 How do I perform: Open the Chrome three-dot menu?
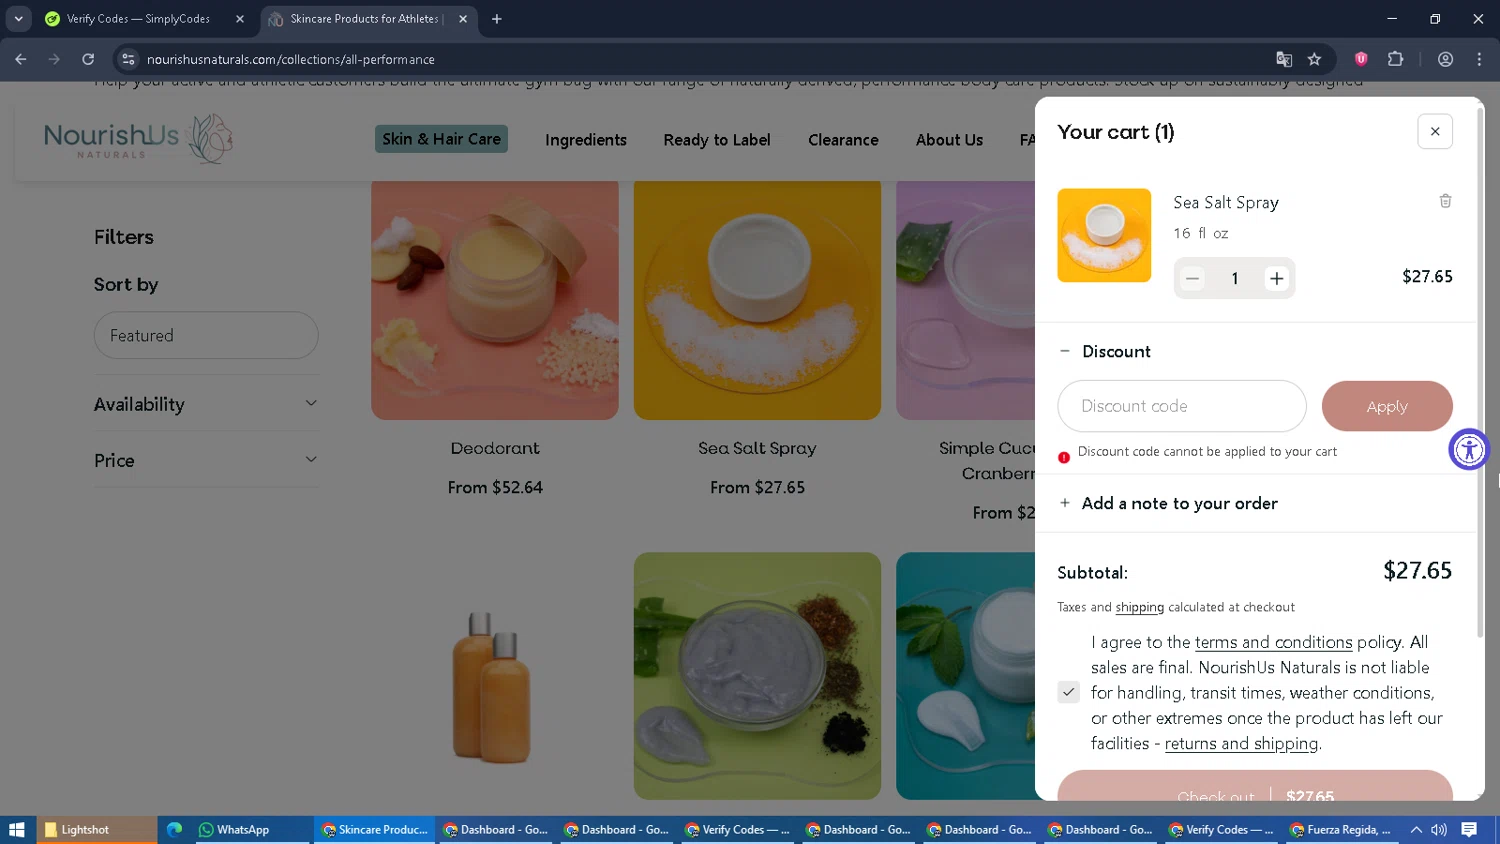click(x=1479, y=59)
